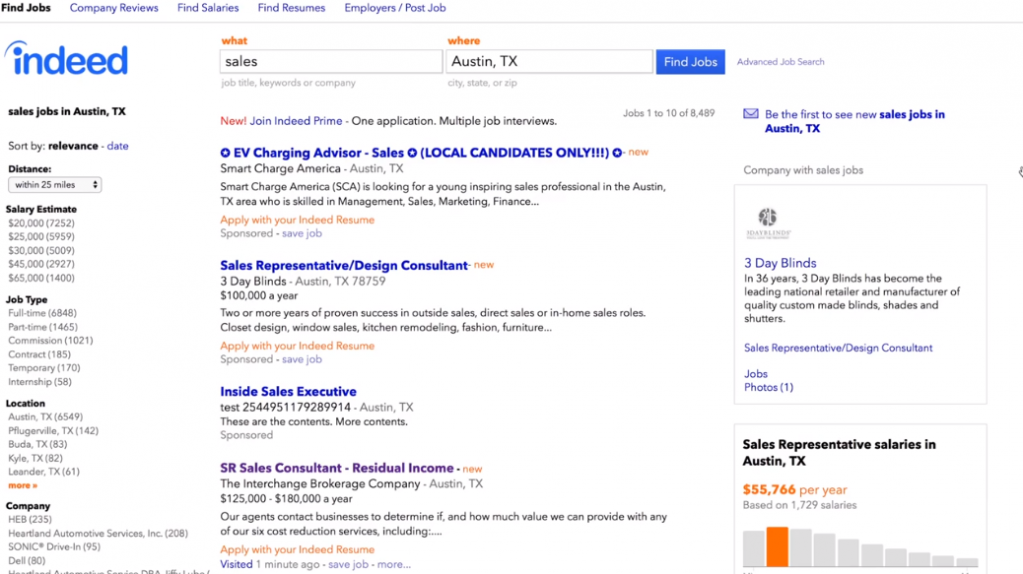The height and width of the screenshot is (574, 1023).
Task: Open 3 Day Blinds company page link
Action: (x=780, y=263)
